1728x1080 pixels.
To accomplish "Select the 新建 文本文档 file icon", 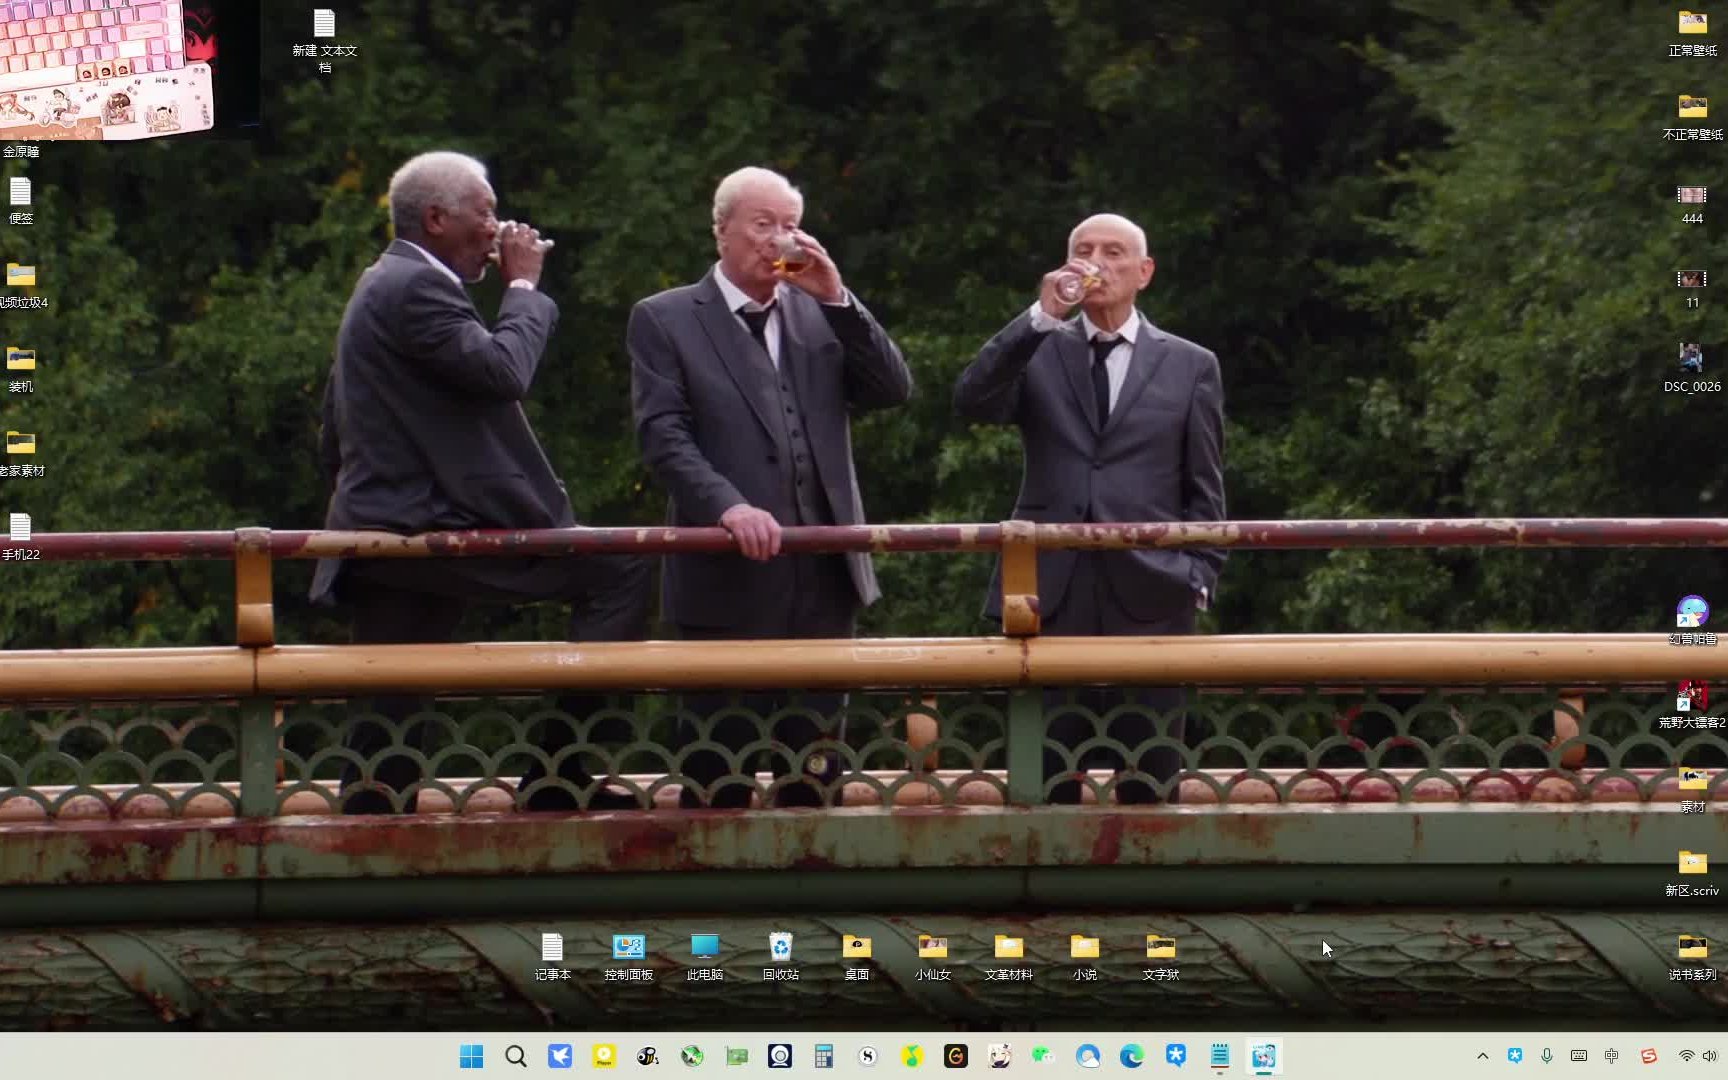I will coord(324,40).
